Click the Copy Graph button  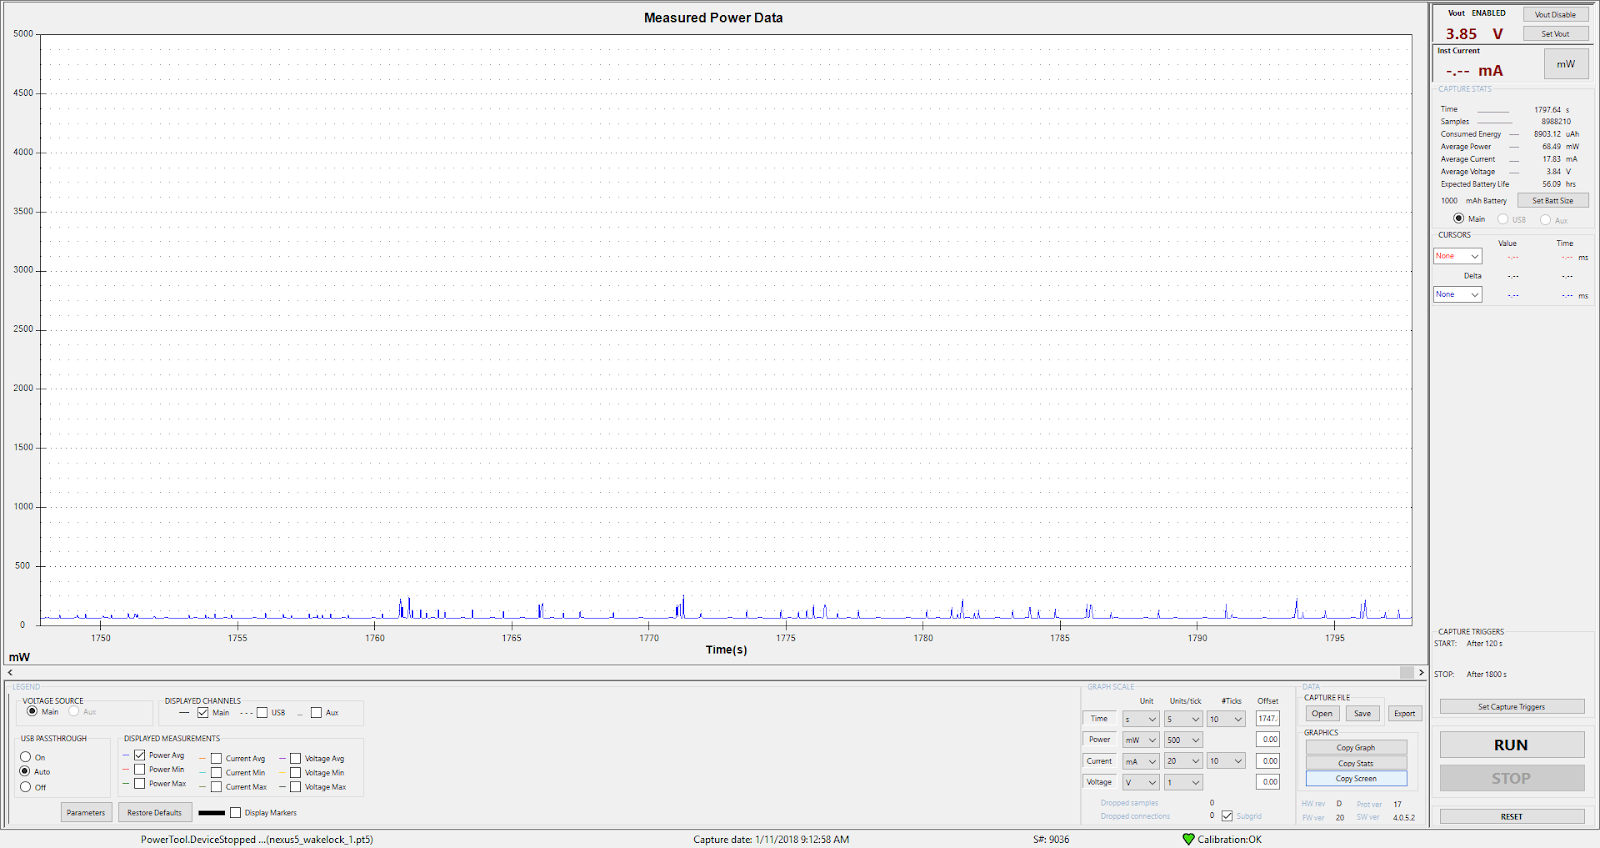pyautogui.click(x=1356, y=747)
